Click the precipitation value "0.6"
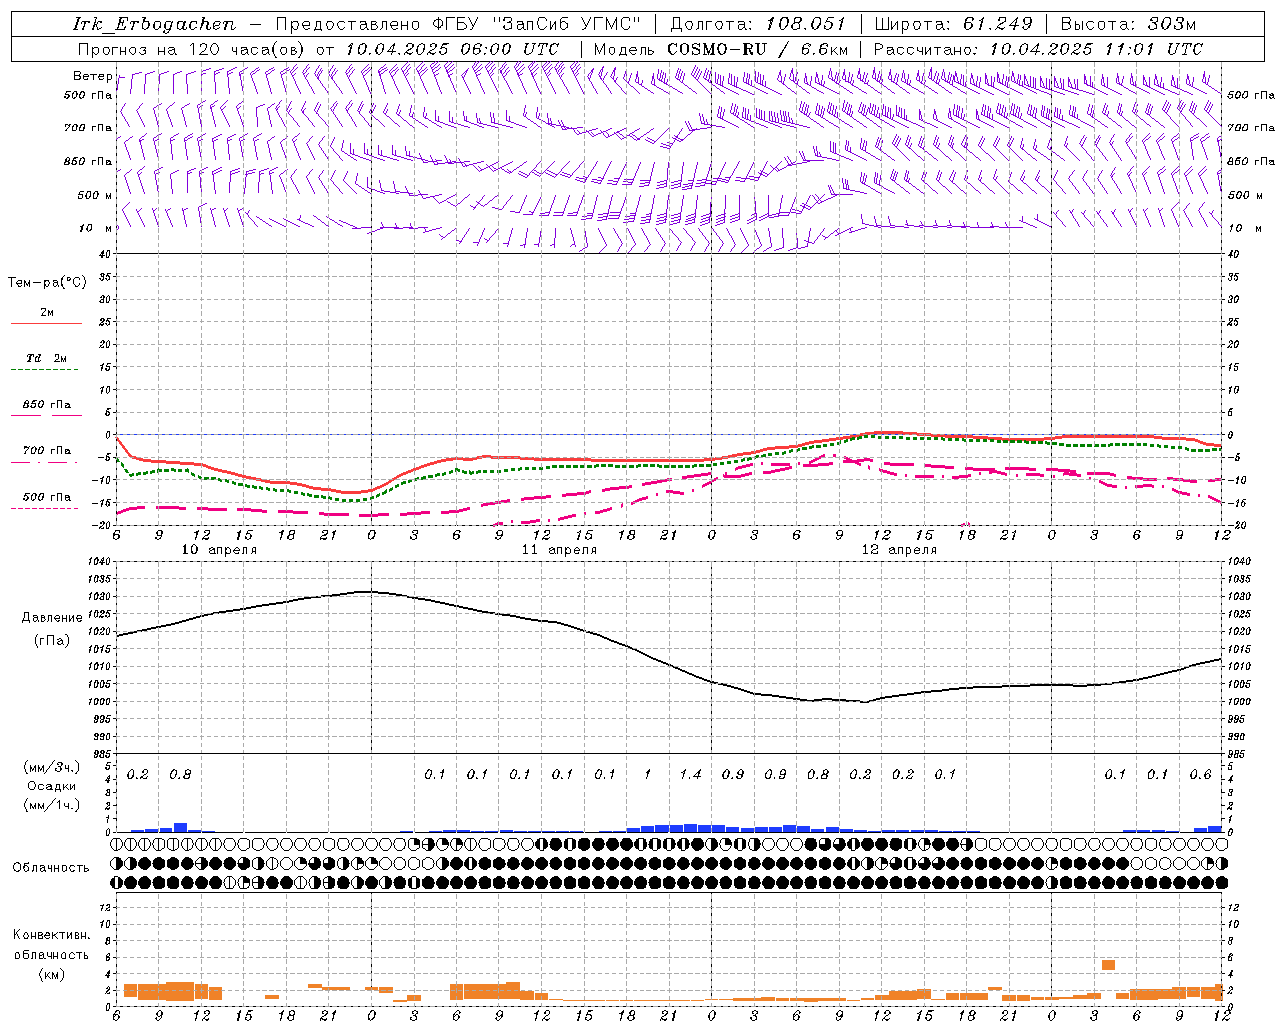The width and height of the screenshot is (1280, 1024). pyautogui.click(x=1201, y=774)
